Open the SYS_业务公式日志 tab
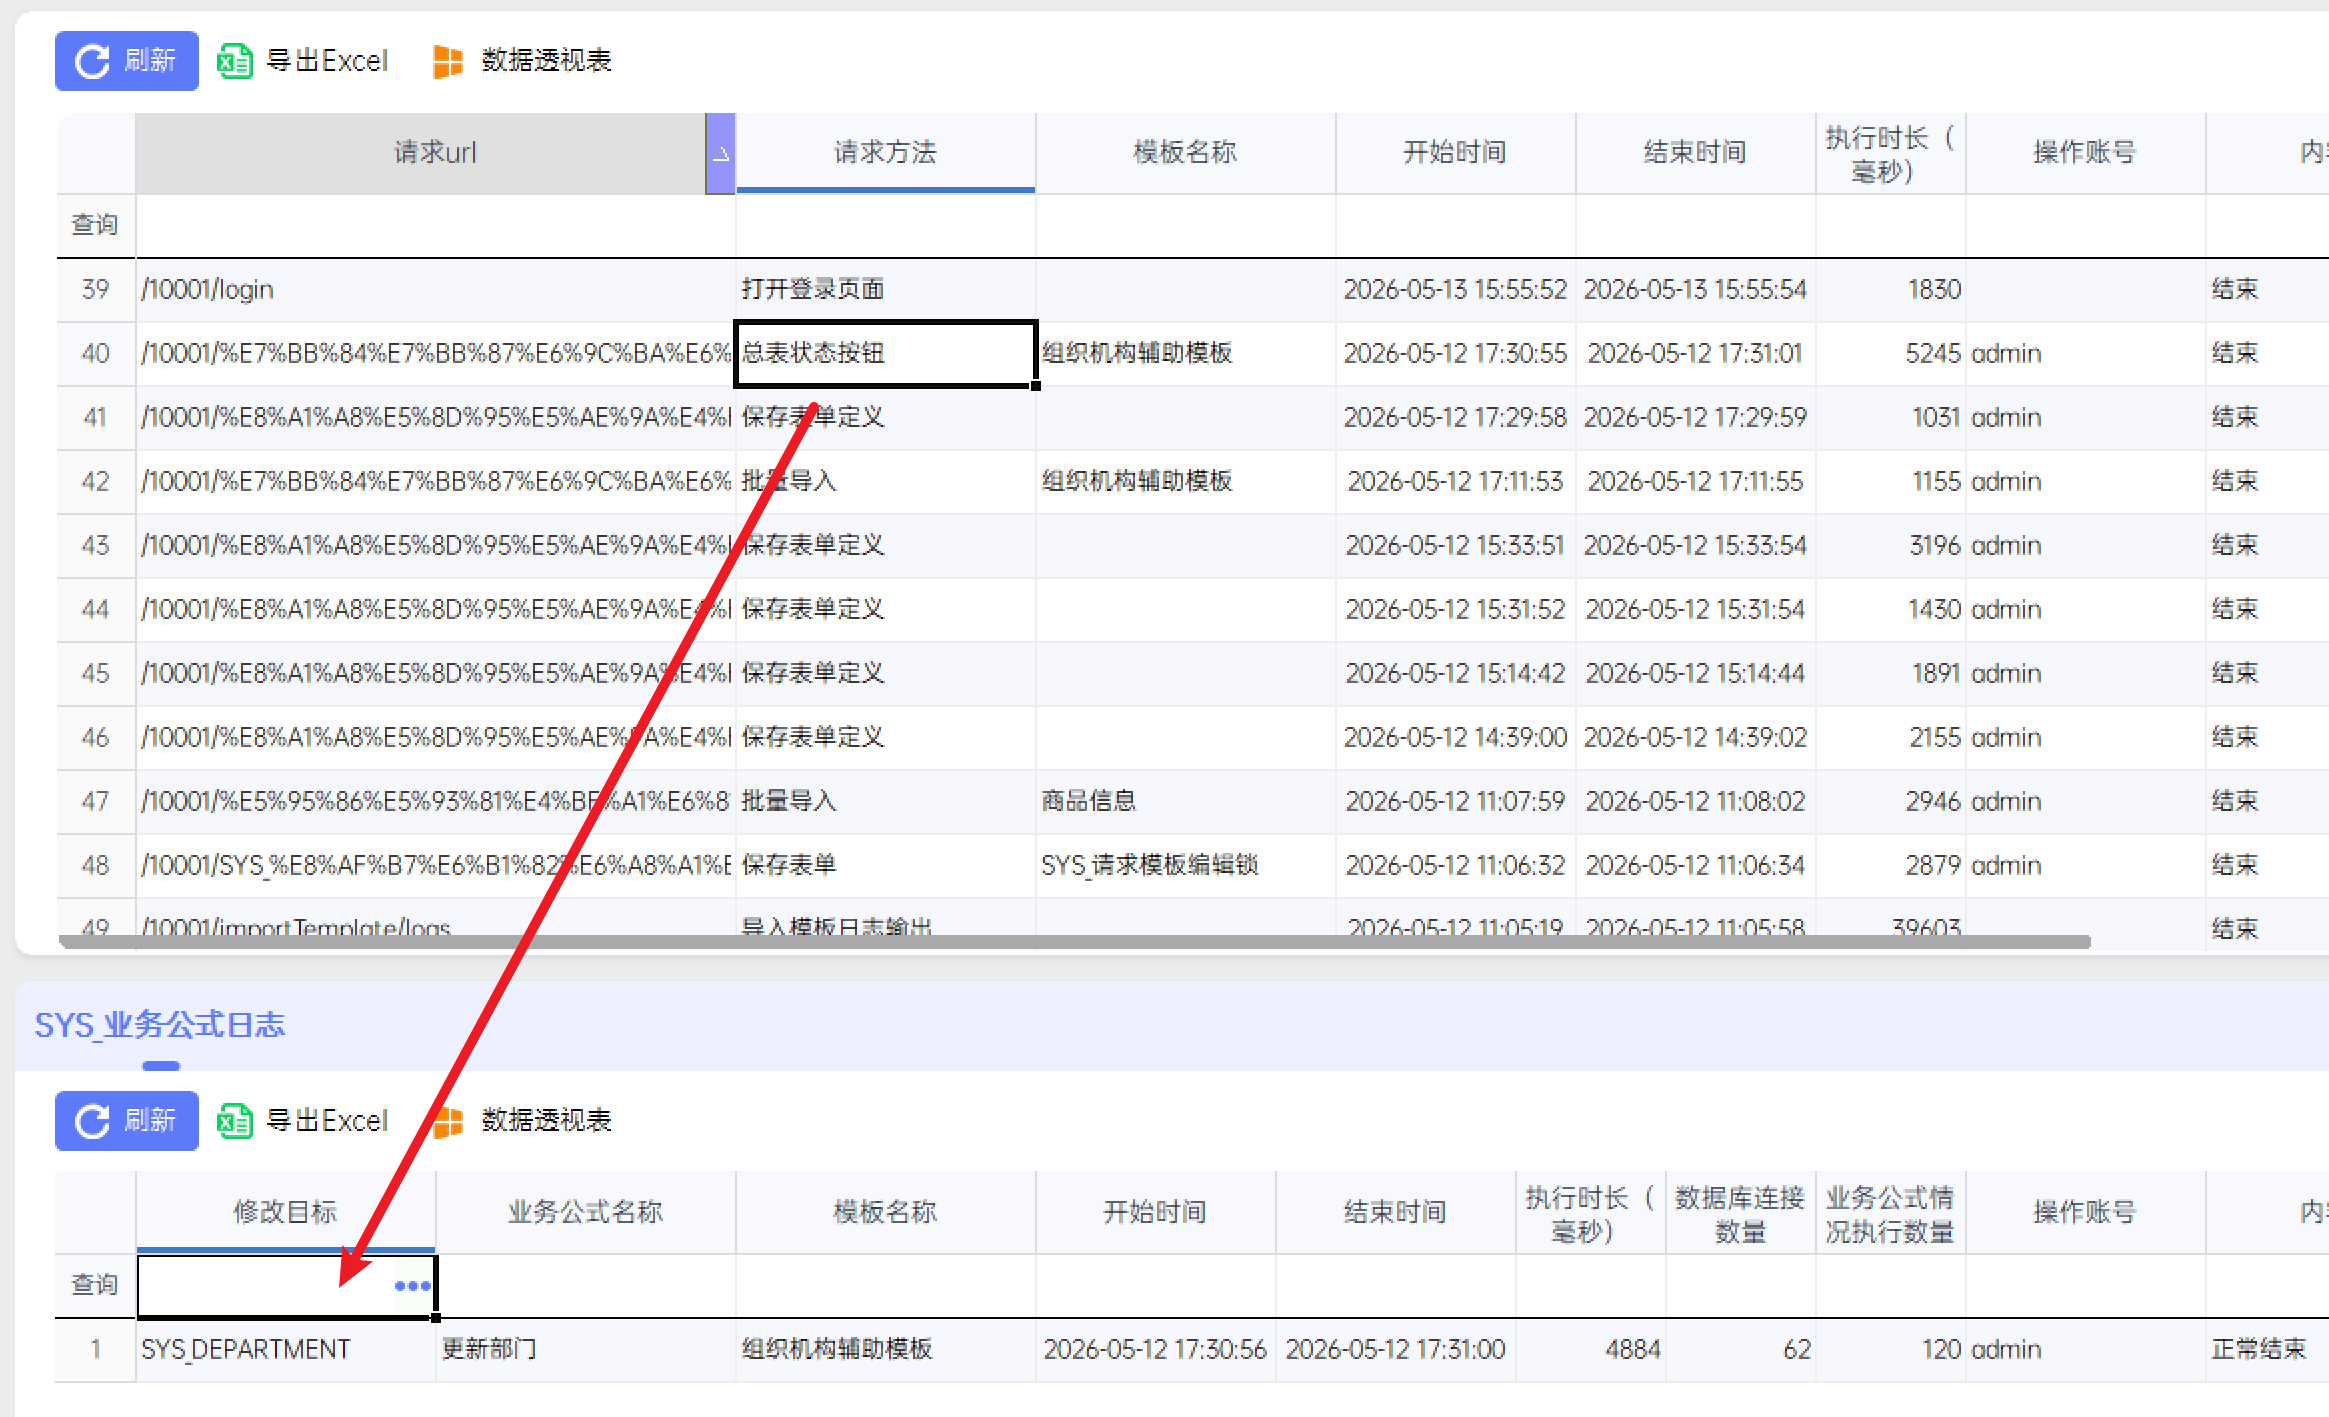 [160, 1025]
